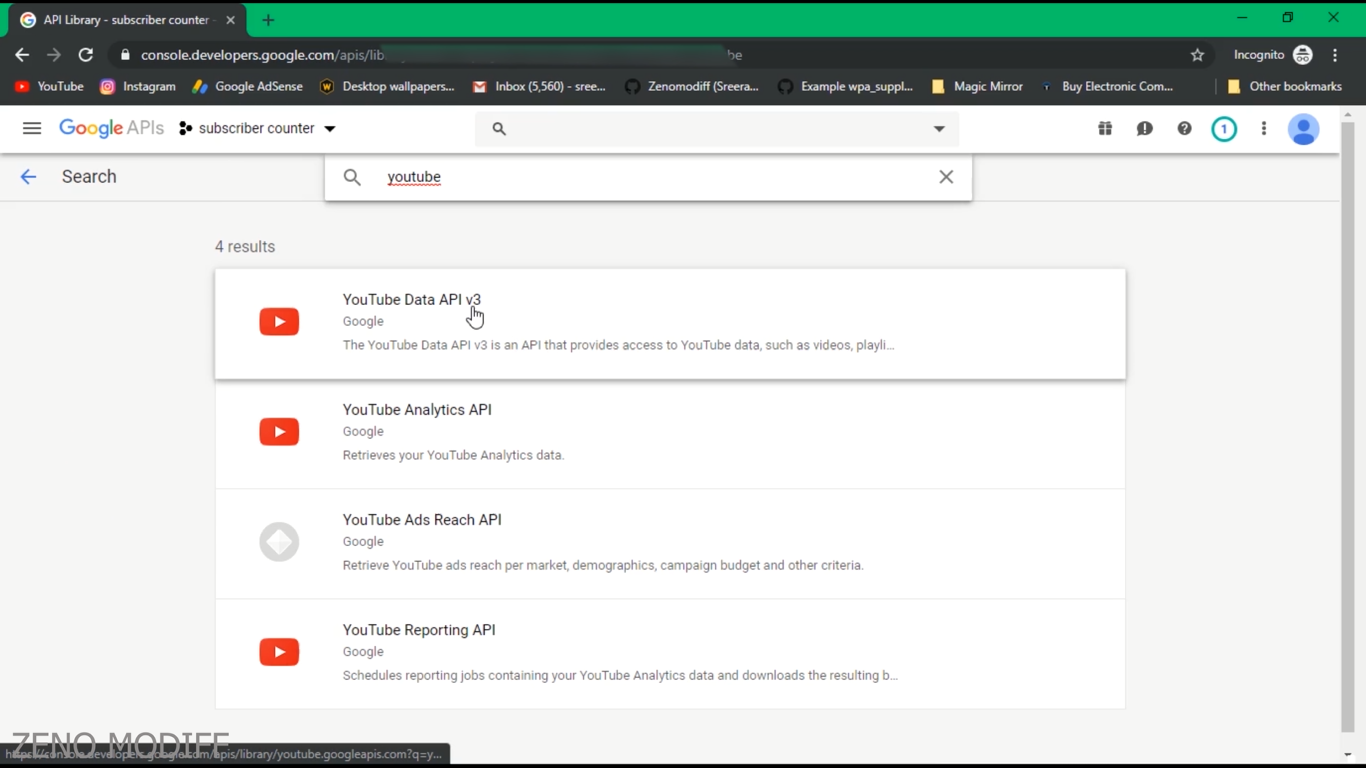Screen dimensions: 1366x768
Task: Open the subscriber counter project selector
Action: click(x=257, y=128)
